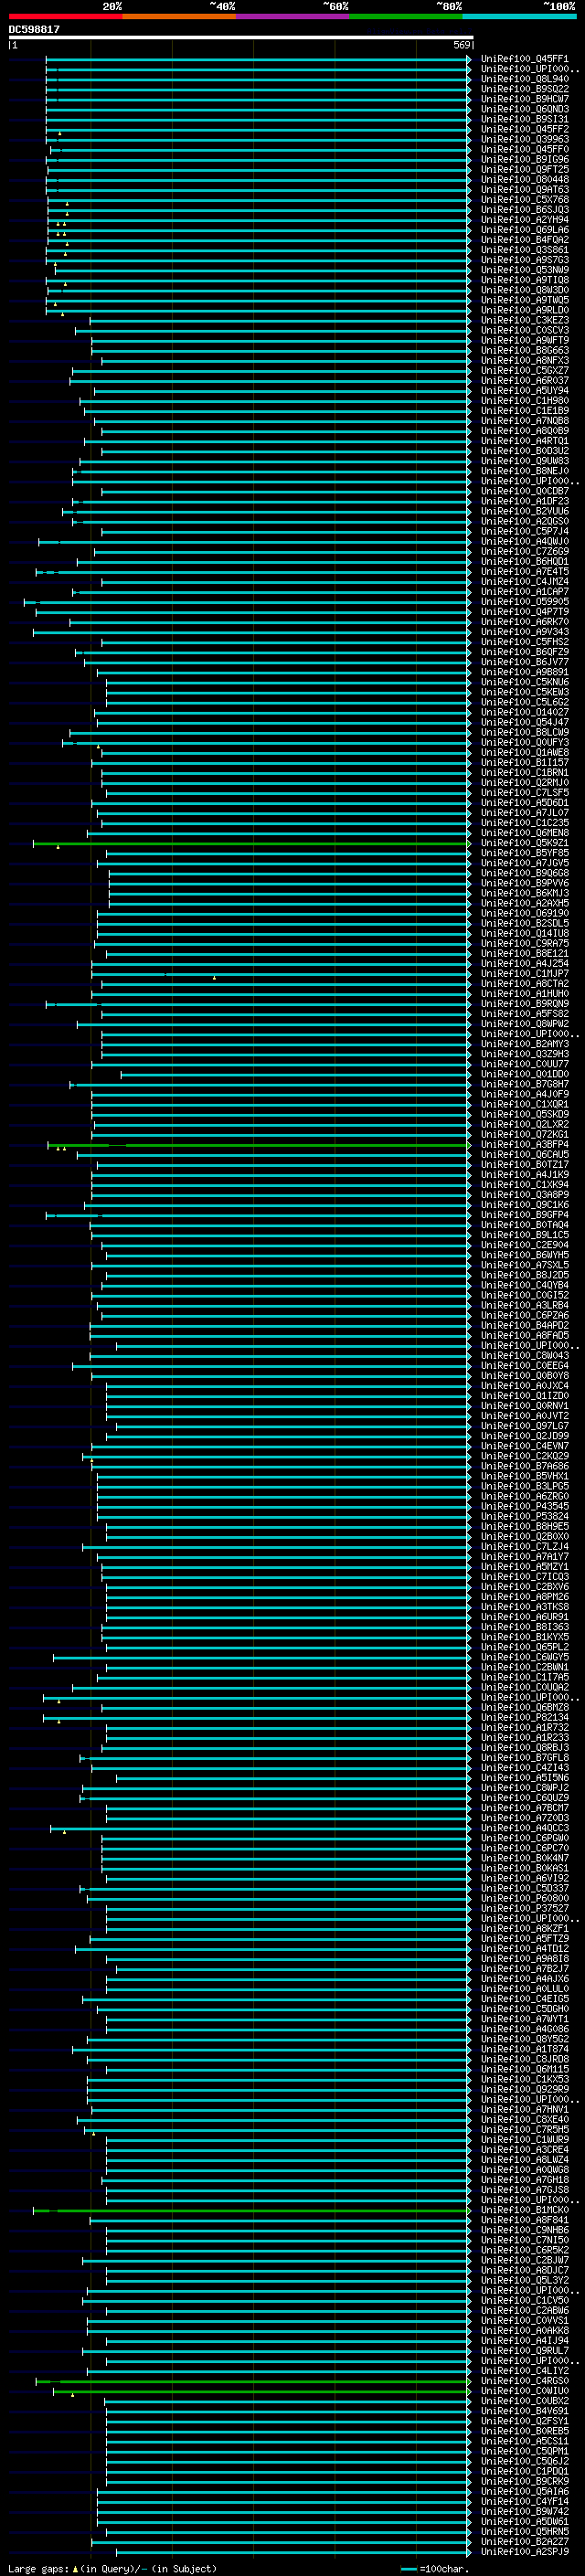Click the query end position 569
Screen dimensions: 585x2576
pyautogui.click(x=461, y=45)
